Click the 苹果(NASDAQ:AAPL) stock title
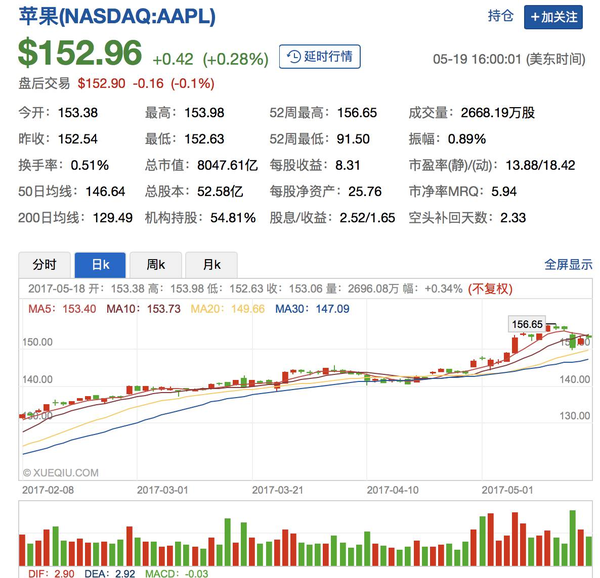The height and width of the screenshot is (578, 600). click(x=117, y=17)
